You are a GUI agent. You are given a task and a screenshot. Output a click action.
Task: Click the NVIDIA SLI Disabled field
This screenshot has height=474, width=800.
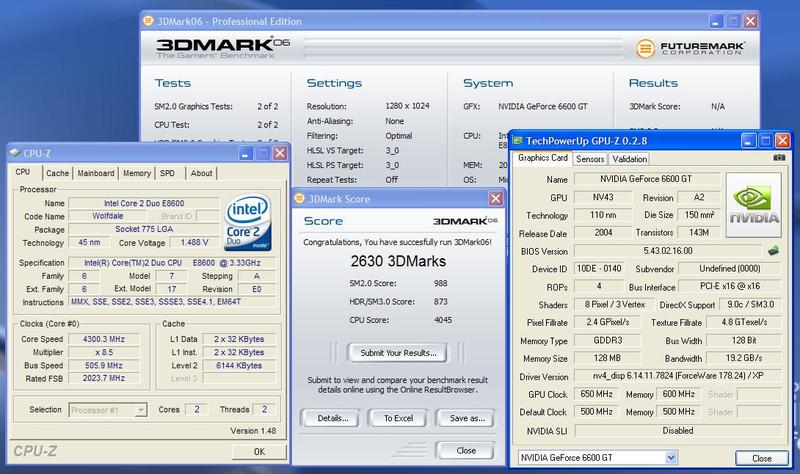pos(678,431)
